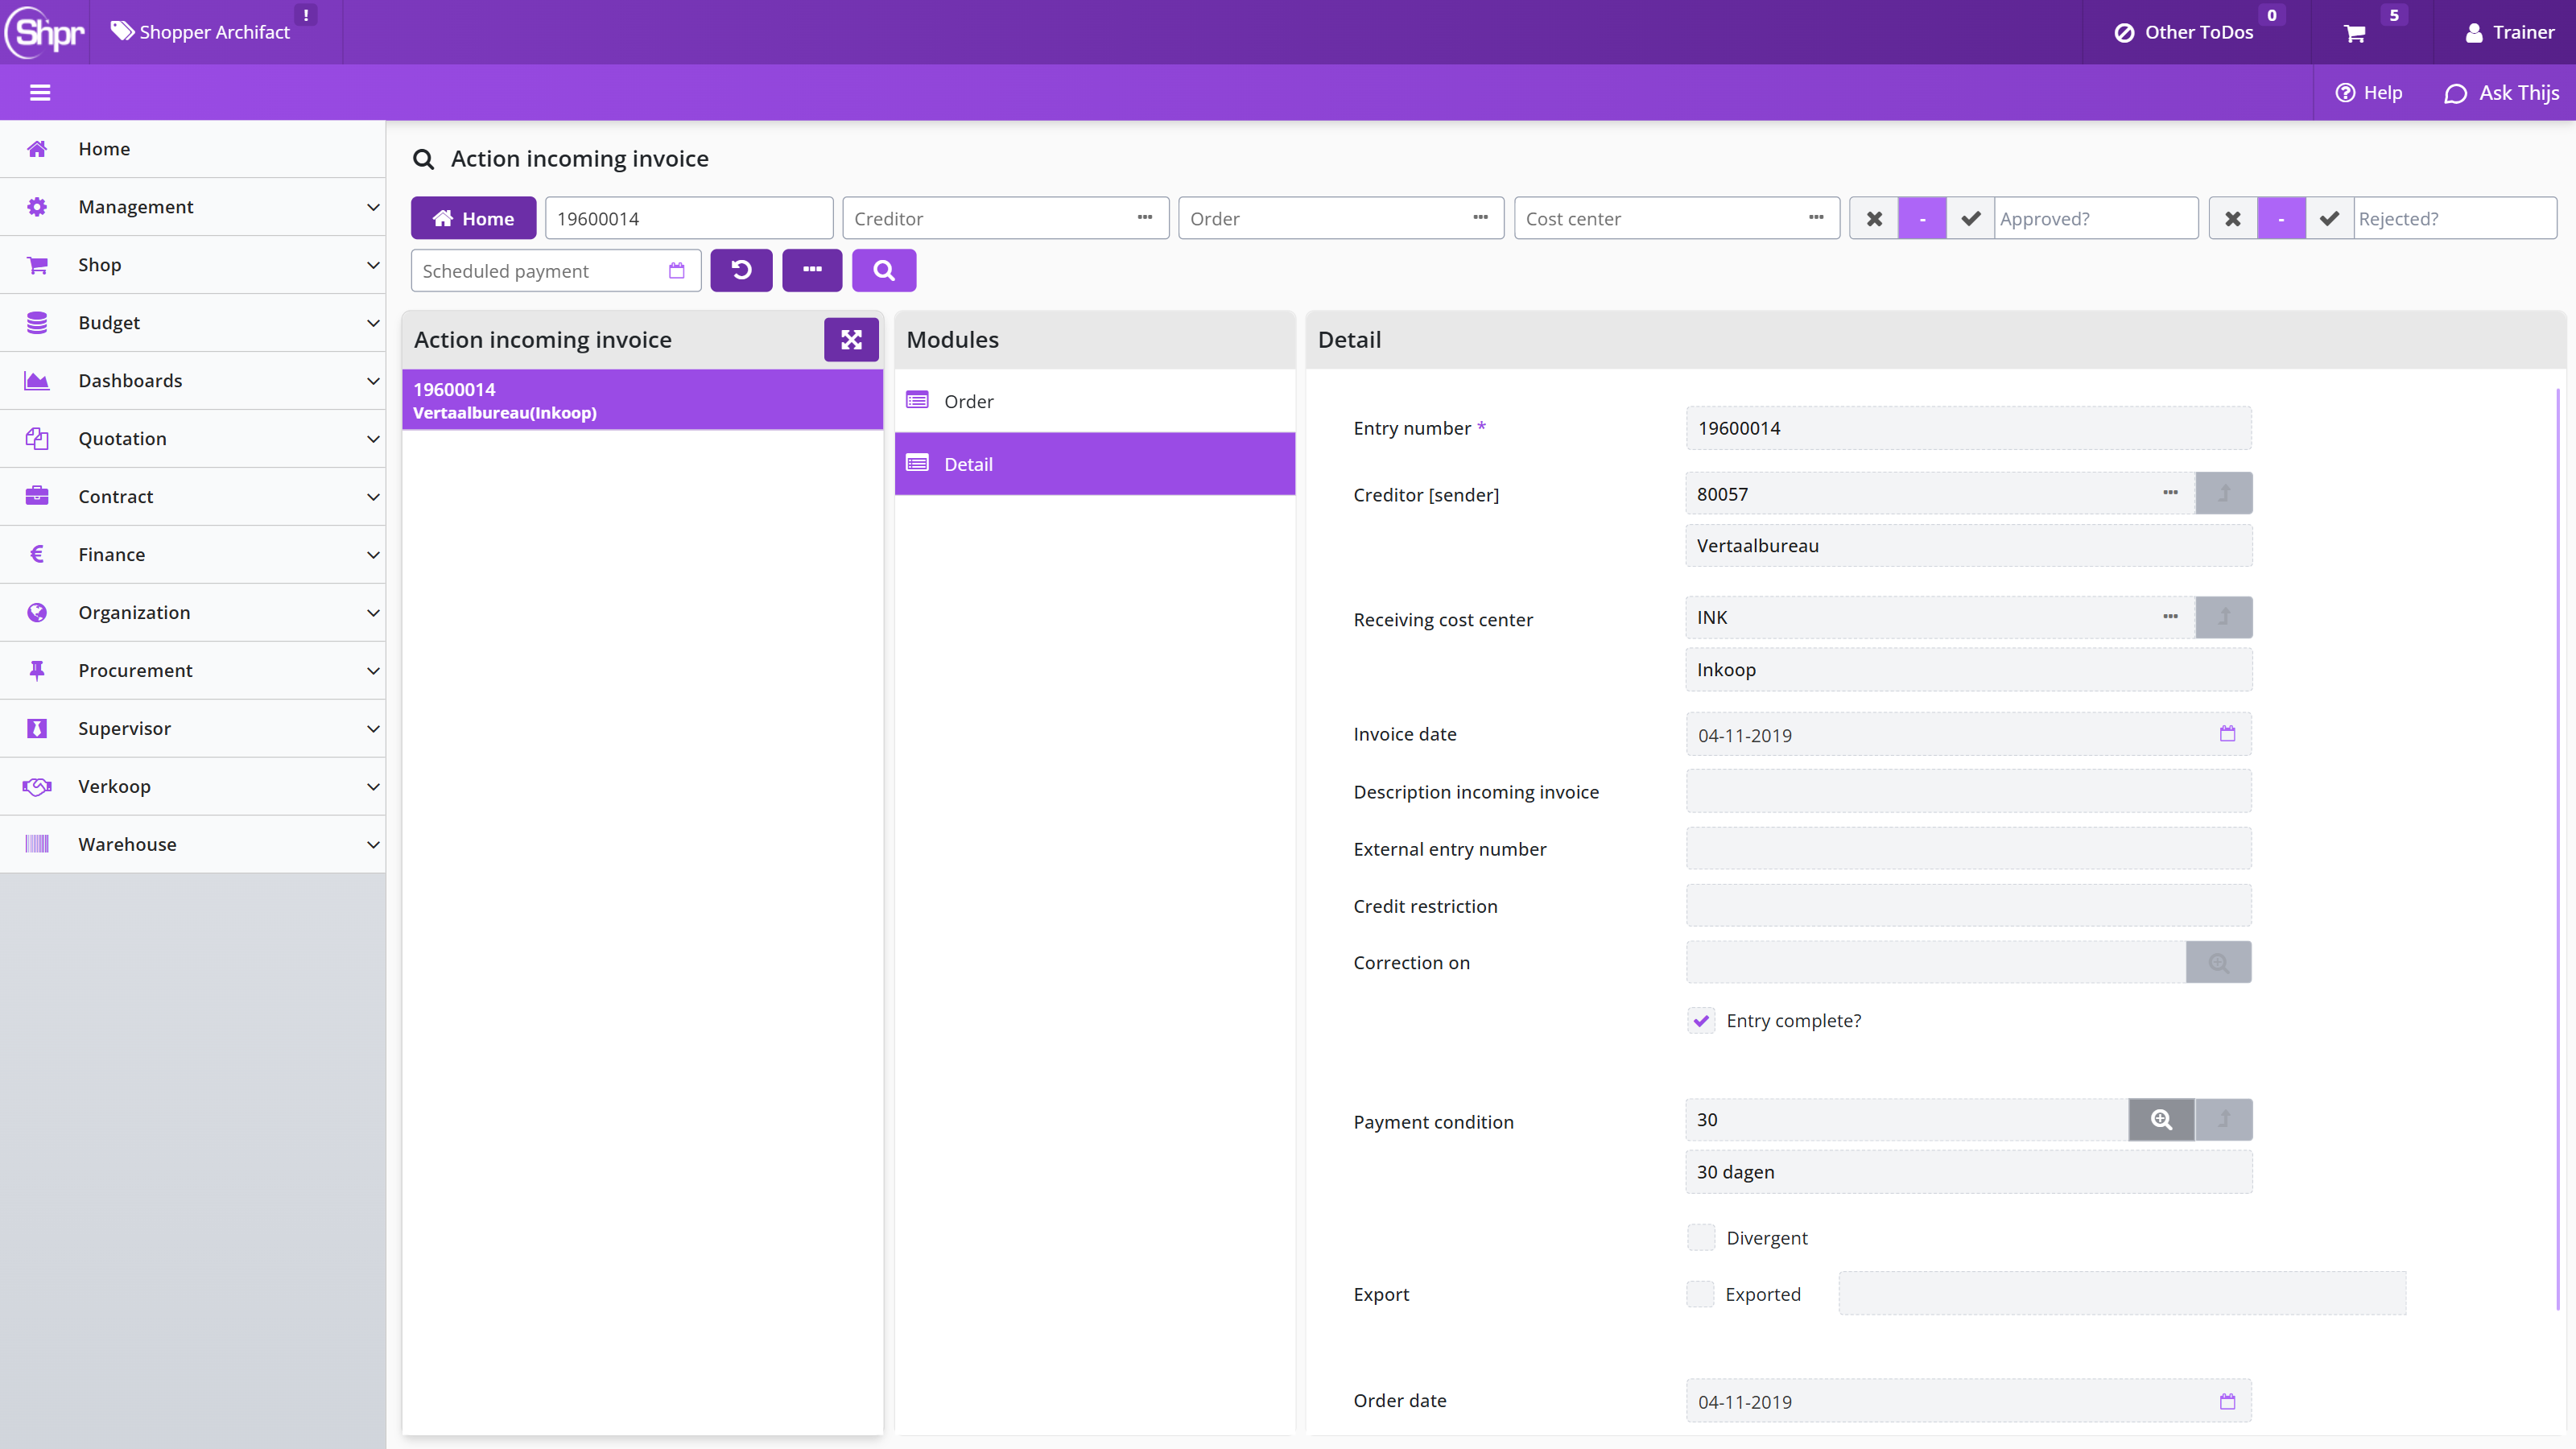This screenshot has height=1449, width=2576.
Task: Click the Correction on search icon
Action: click(x=2218, y=963)
